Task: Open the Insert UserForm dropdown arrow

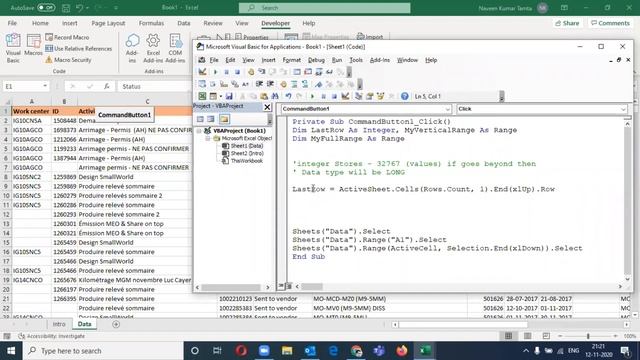Action: point(221,96)
